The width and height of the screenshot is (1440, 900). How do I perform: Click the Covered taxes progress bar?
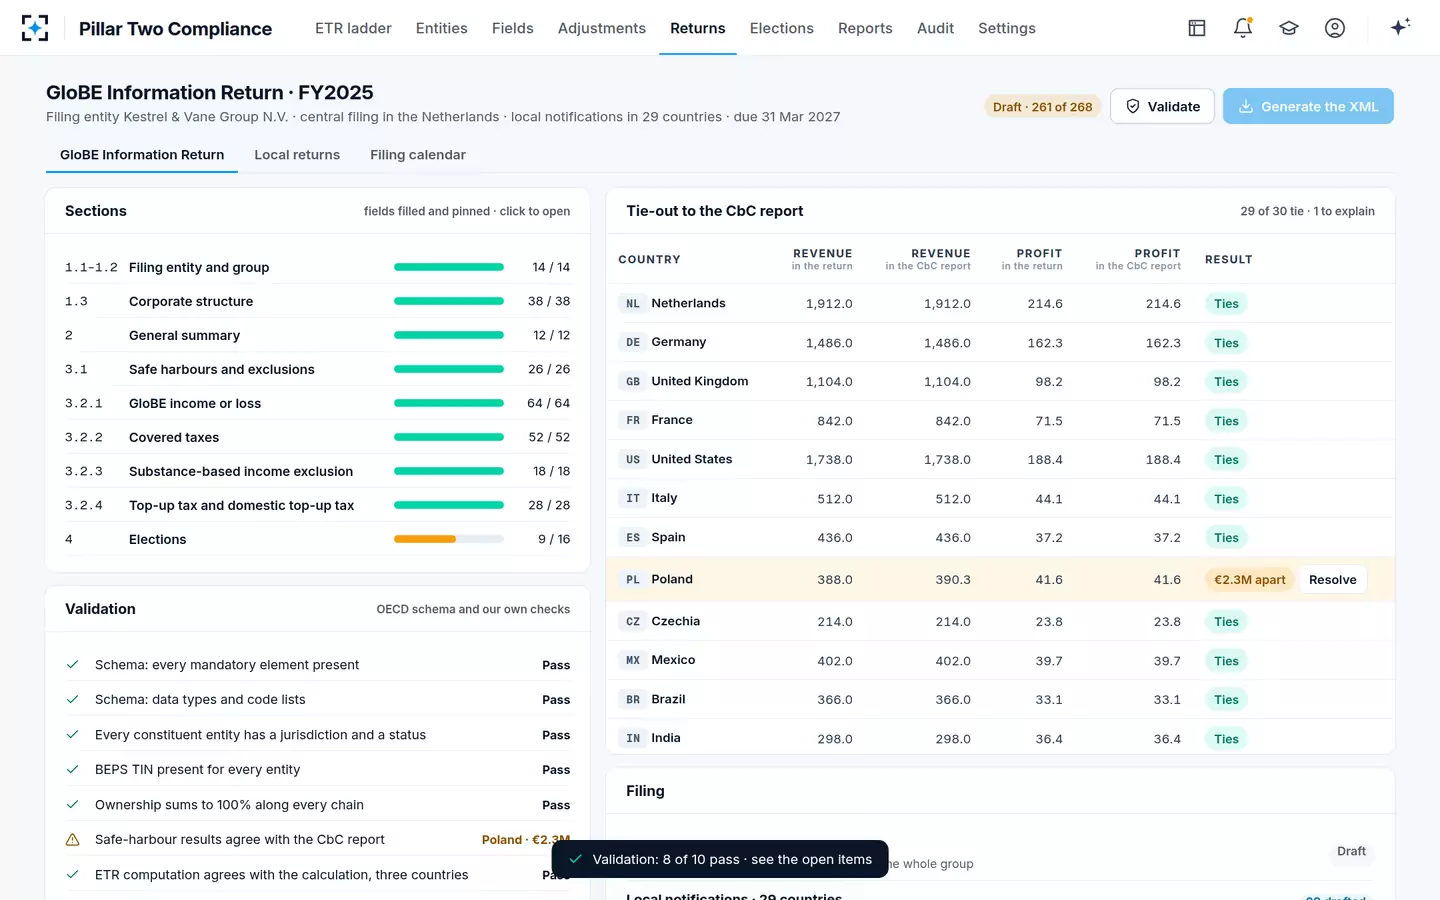[x=449, y=437]
